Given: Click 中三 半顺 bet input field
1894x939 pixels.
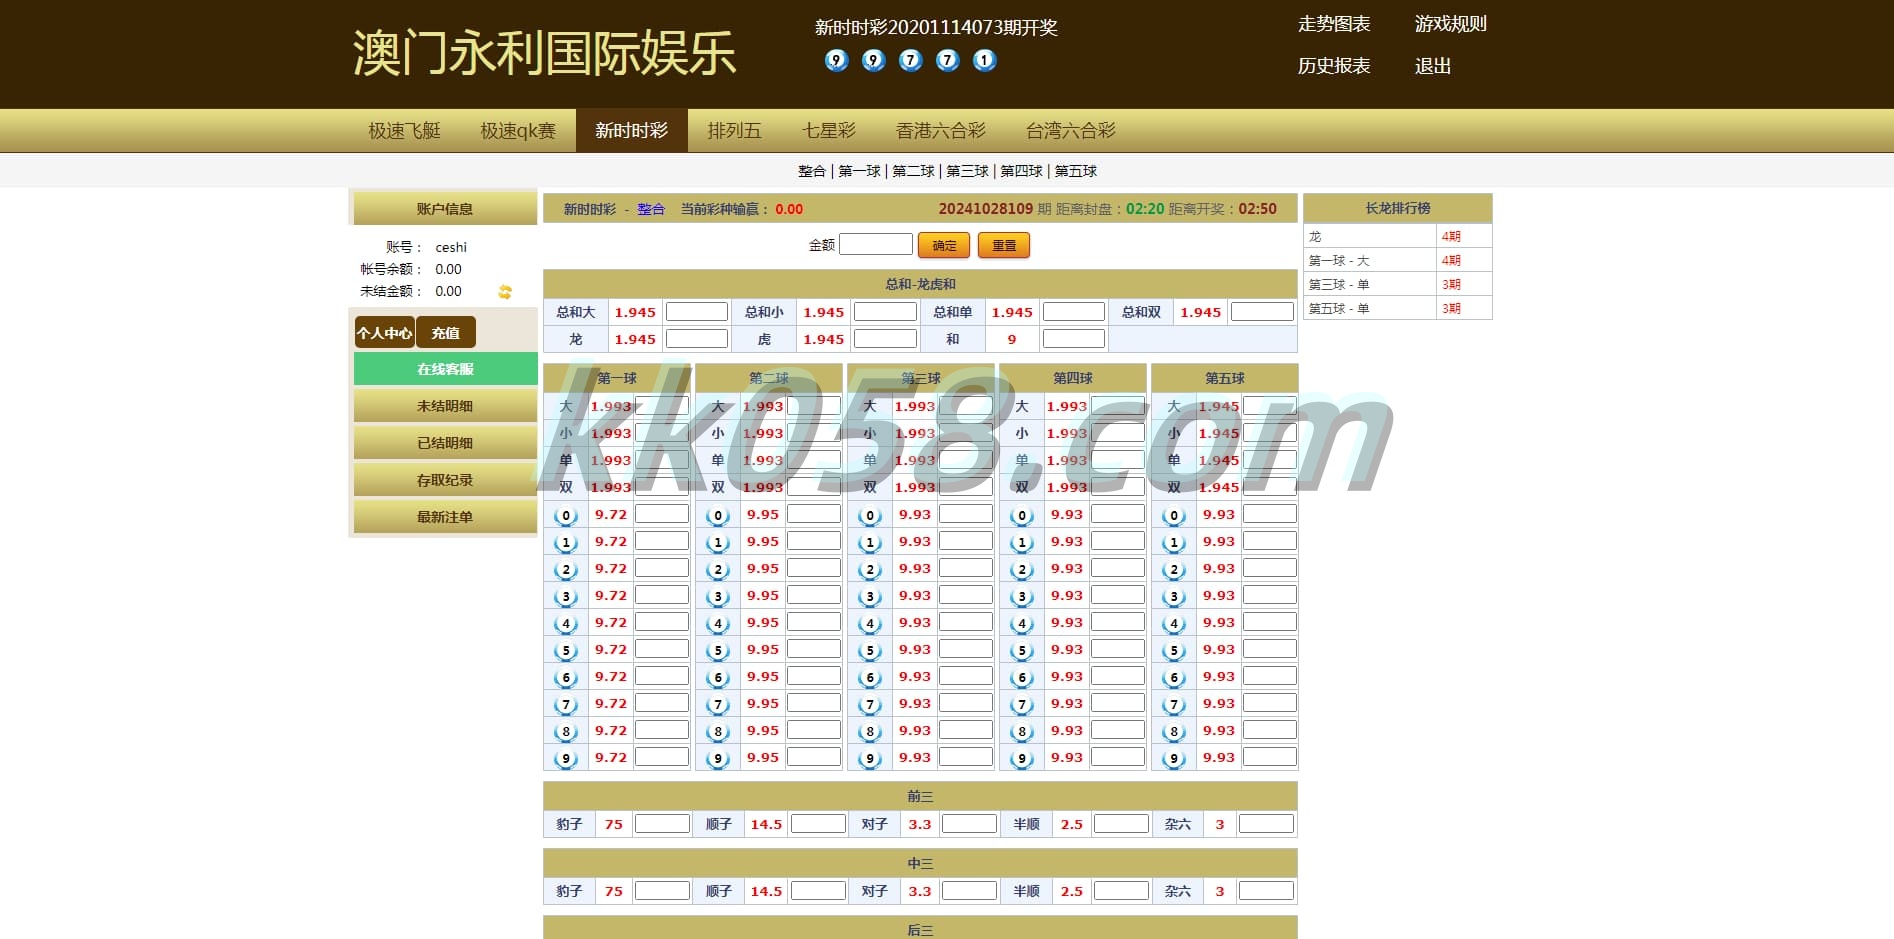Looking at the screenshot, I should [x=1121, y=891].
